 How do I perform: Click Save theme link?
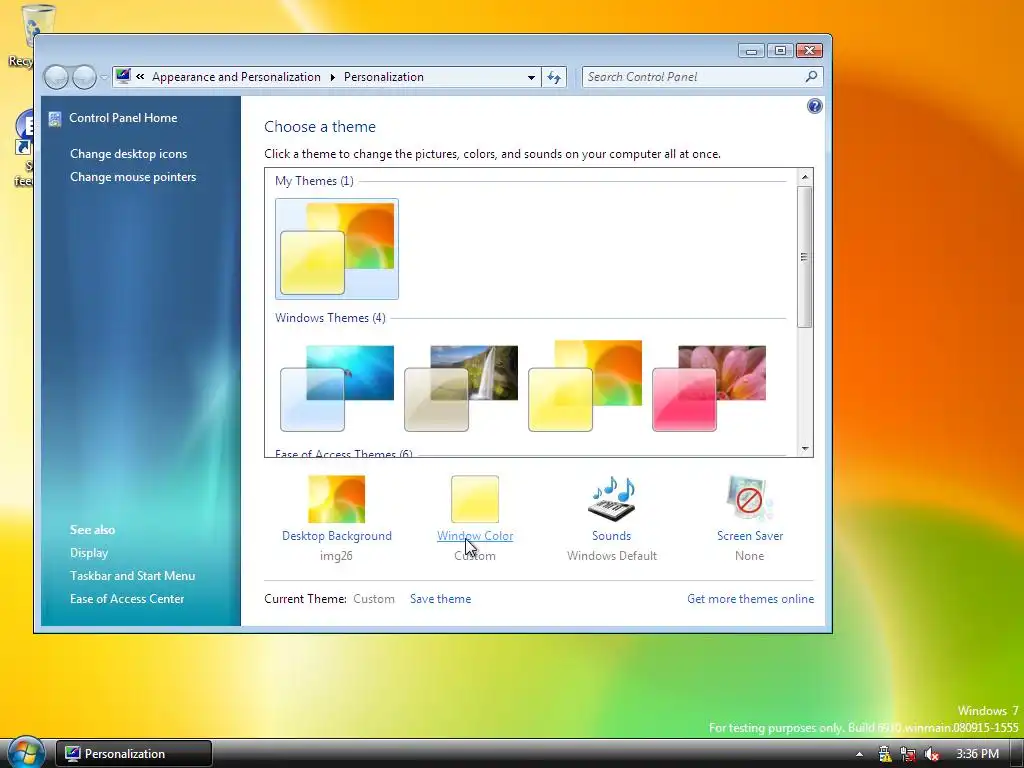(440, 599)
